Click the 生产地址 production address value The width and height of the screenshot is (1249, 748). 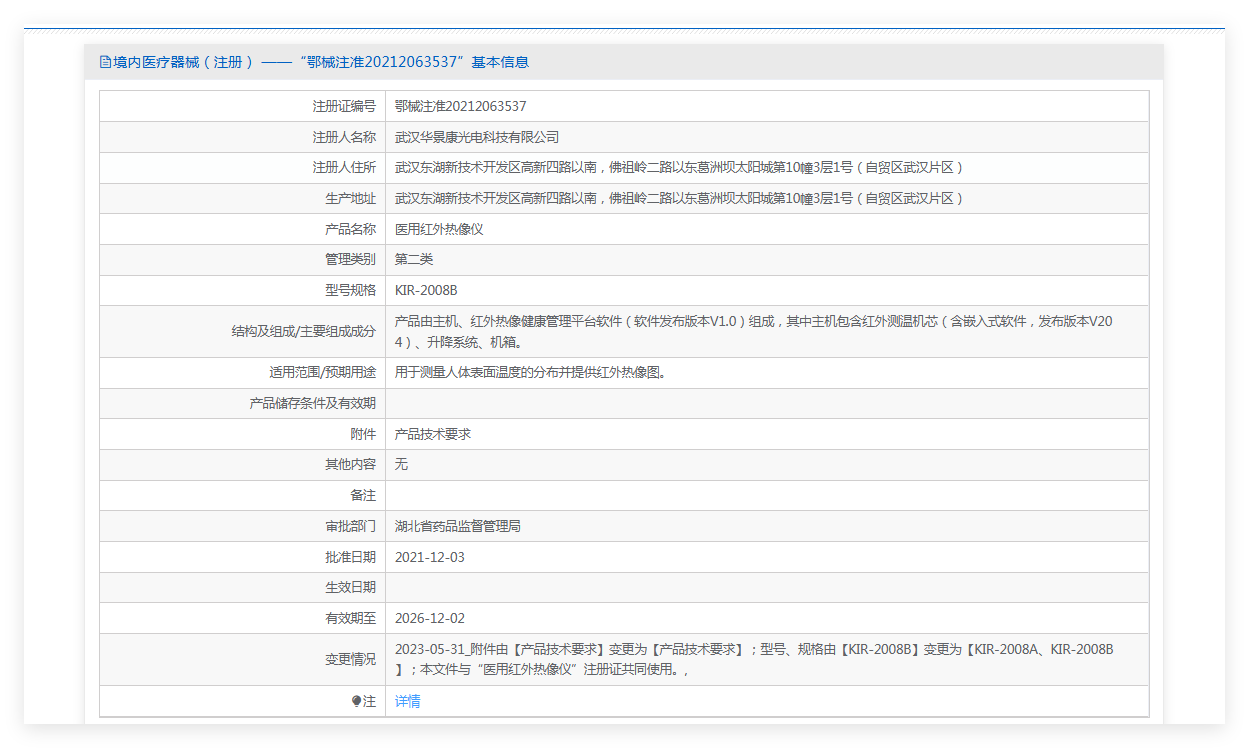[679, 198]
